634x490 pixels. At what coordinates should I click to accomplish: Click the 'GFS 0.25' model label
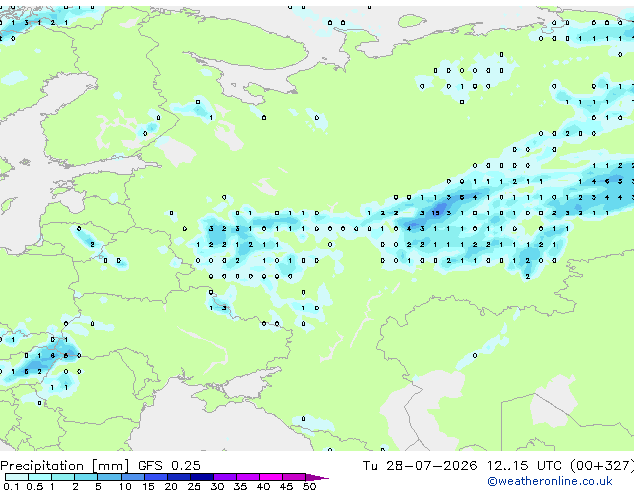[169, 466]
